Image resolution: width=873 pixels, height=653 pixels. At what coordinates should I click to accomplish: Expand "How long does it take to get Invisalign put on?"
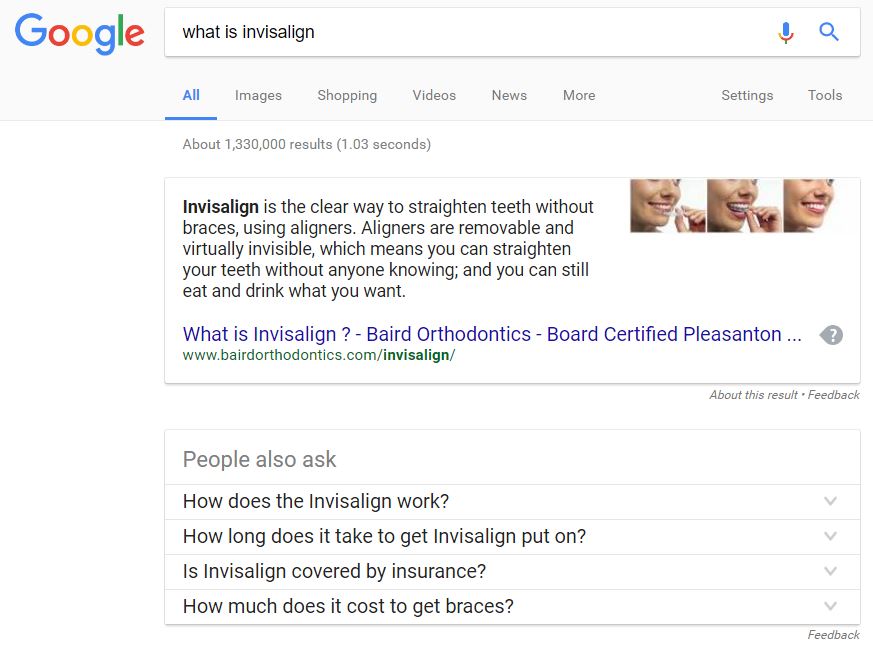tap(512, 537)
